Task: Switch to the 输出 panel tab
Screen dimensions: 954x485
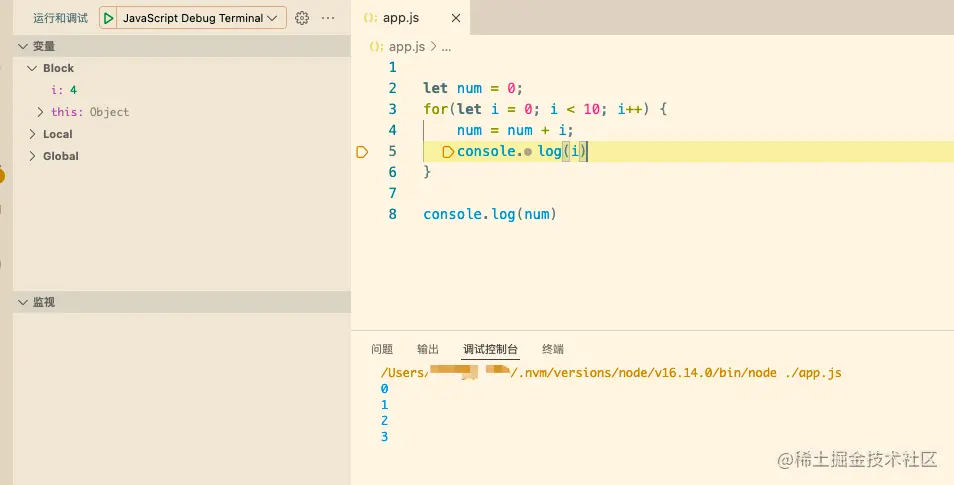Action: coord(428,349)
